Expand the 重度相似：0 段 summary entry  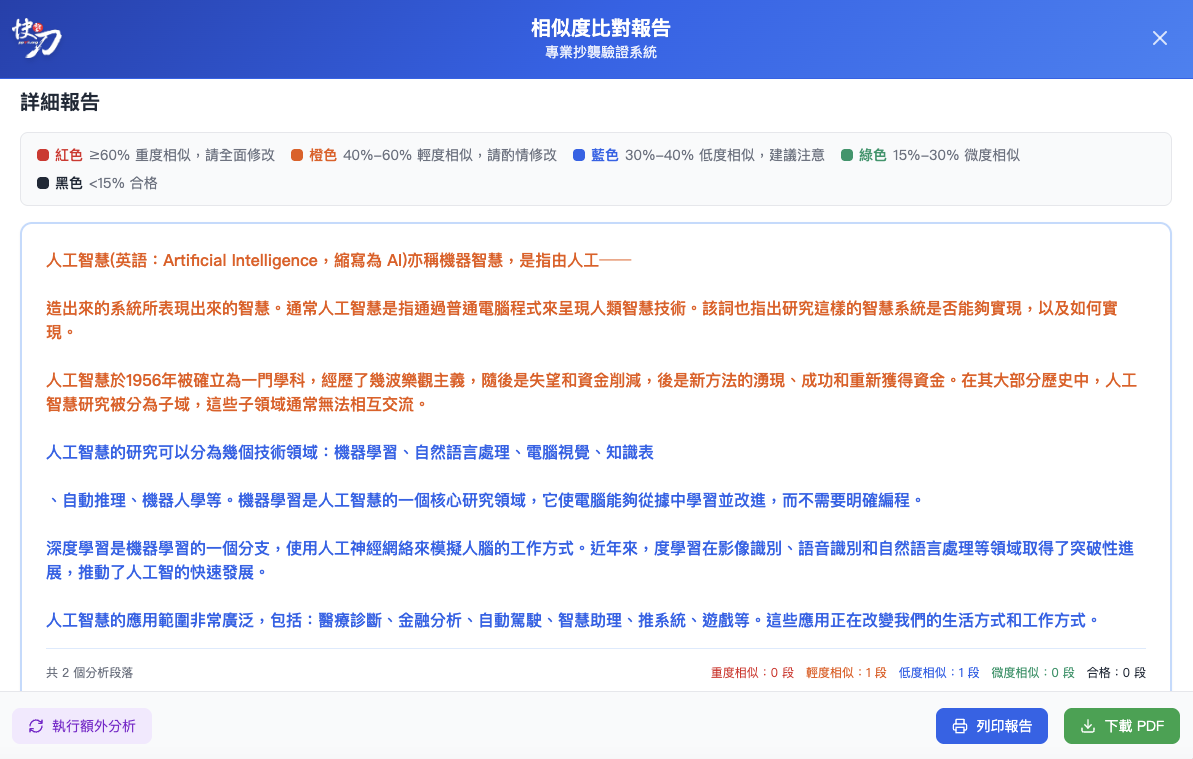(x=754, y=672)
